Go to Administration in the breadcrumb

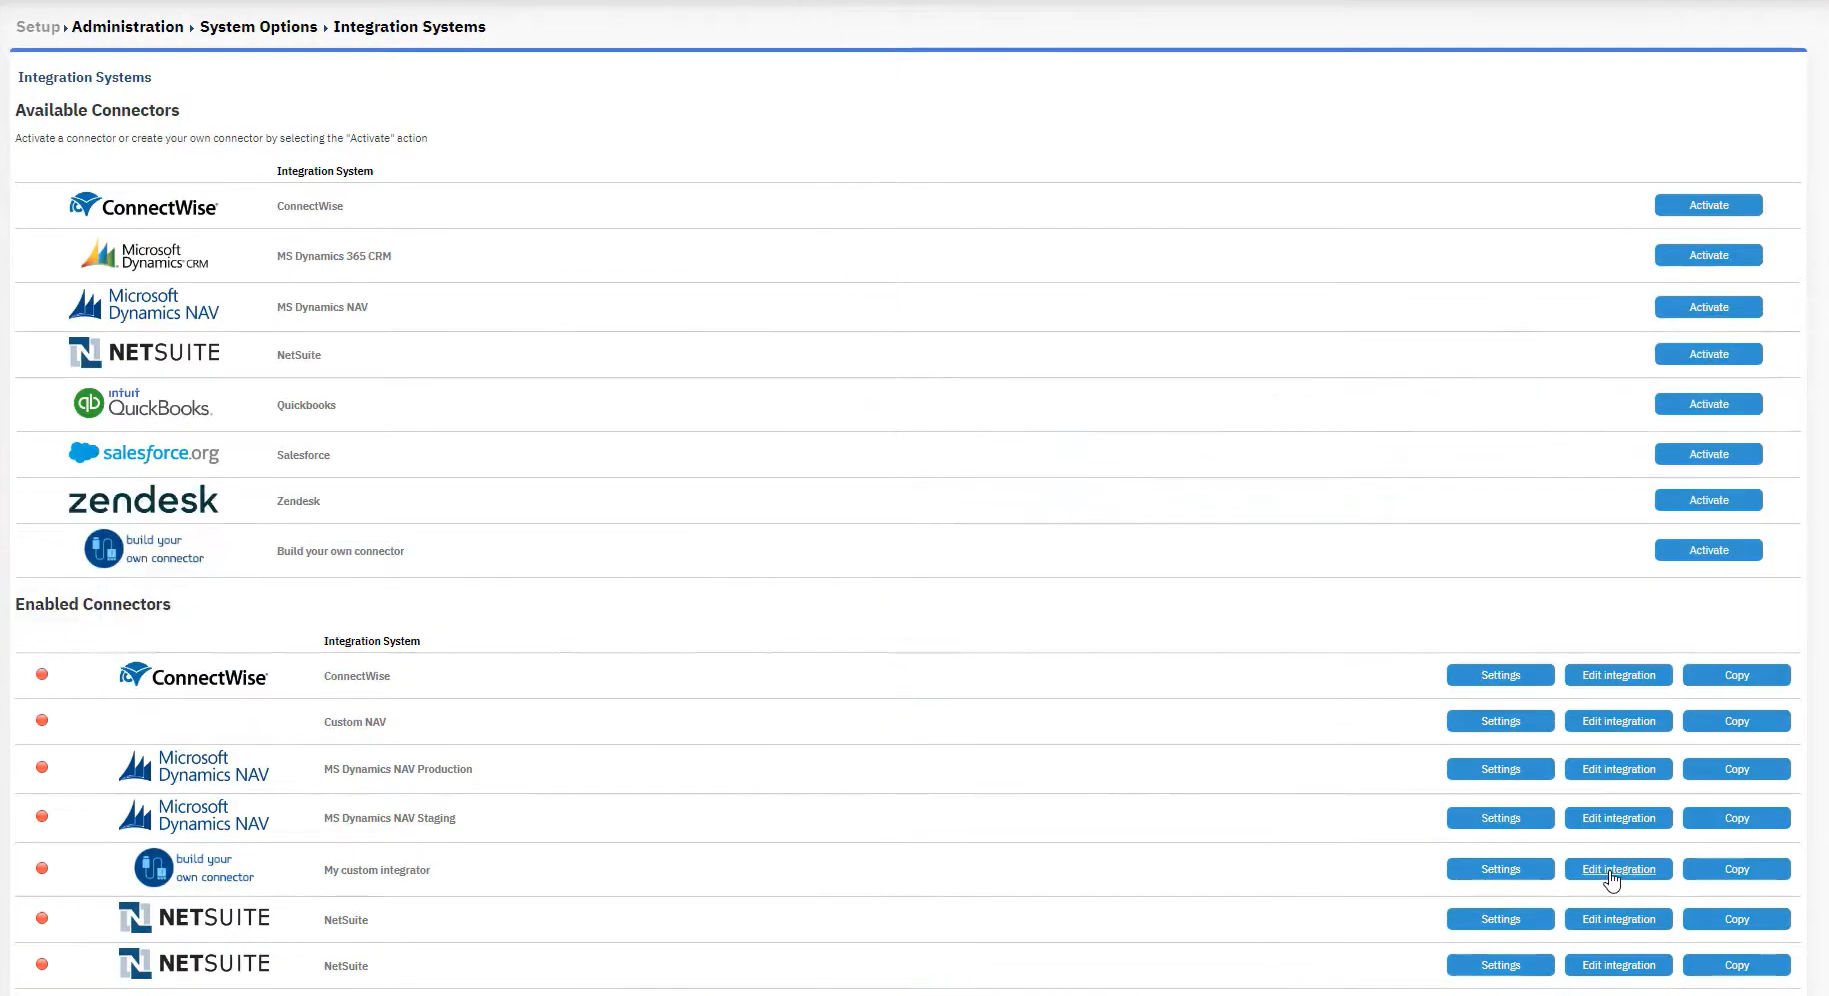tap(128, 27)
